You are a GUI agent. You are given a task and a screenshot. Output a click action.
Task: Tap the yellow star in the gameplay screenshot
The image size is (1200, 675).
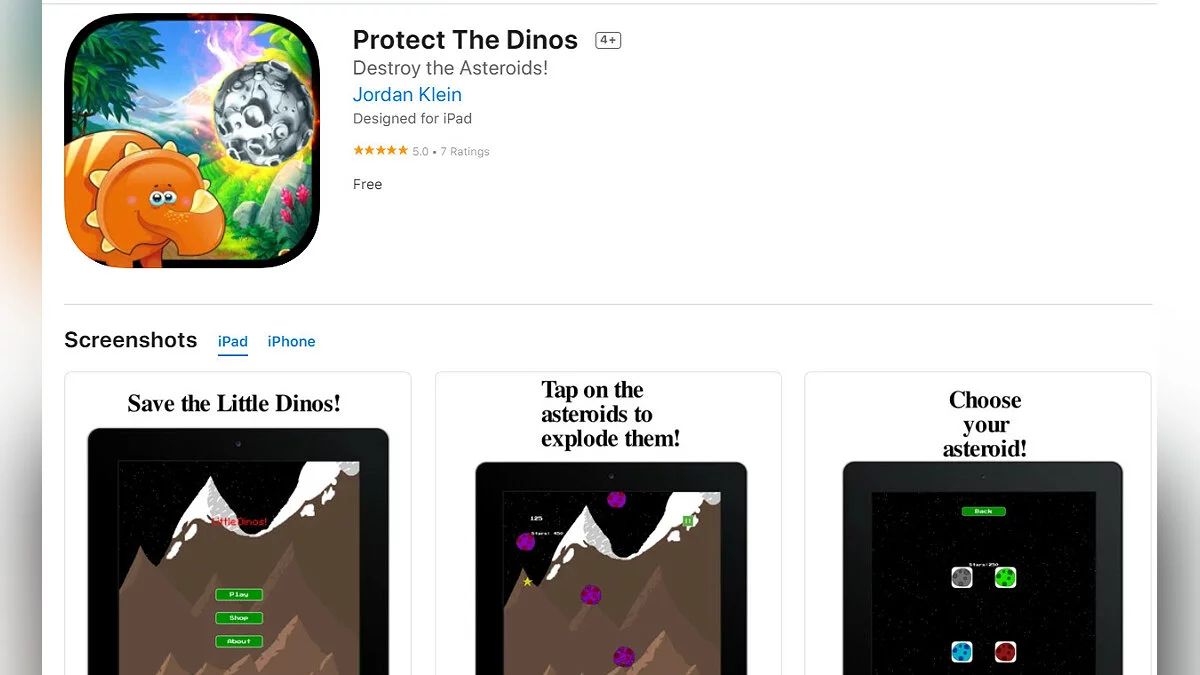tap(527, 582)
